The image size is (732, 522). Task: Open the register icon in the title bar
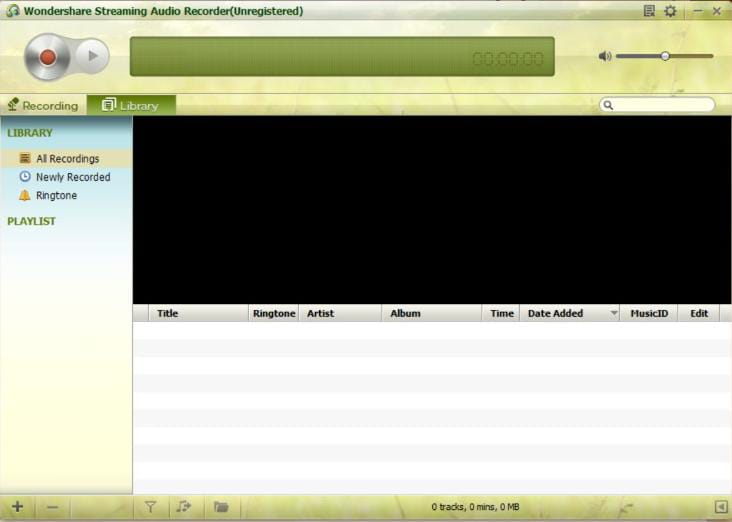649,11
